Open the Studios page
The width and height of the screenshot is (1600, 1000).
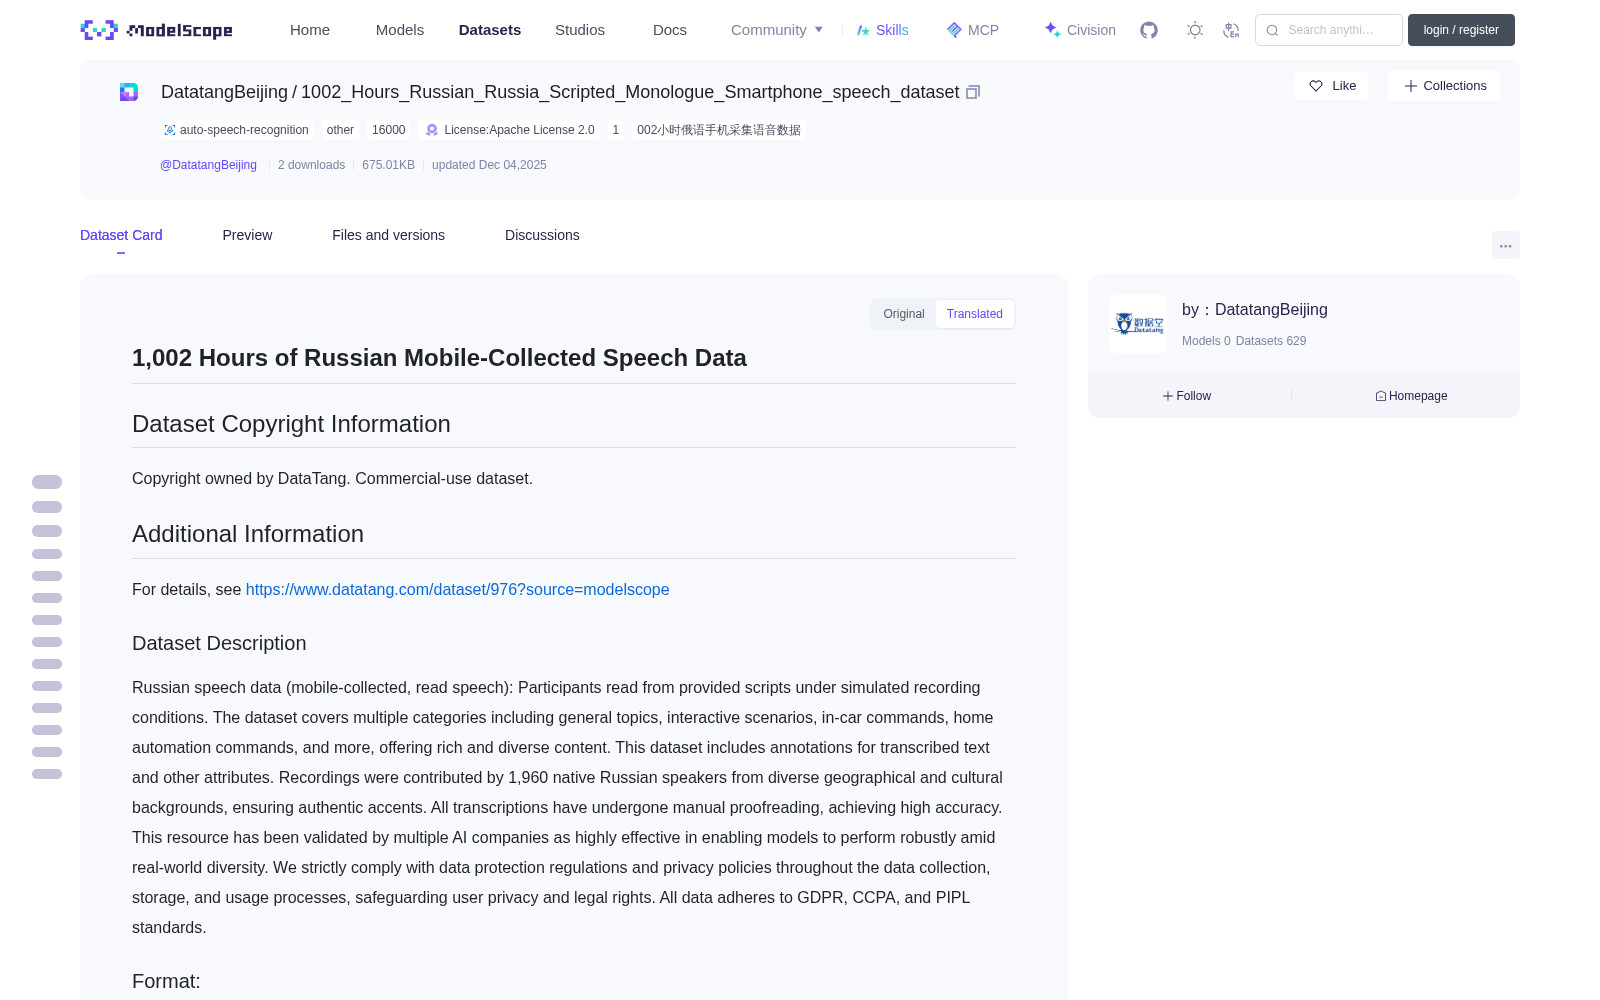click(580, 30)
